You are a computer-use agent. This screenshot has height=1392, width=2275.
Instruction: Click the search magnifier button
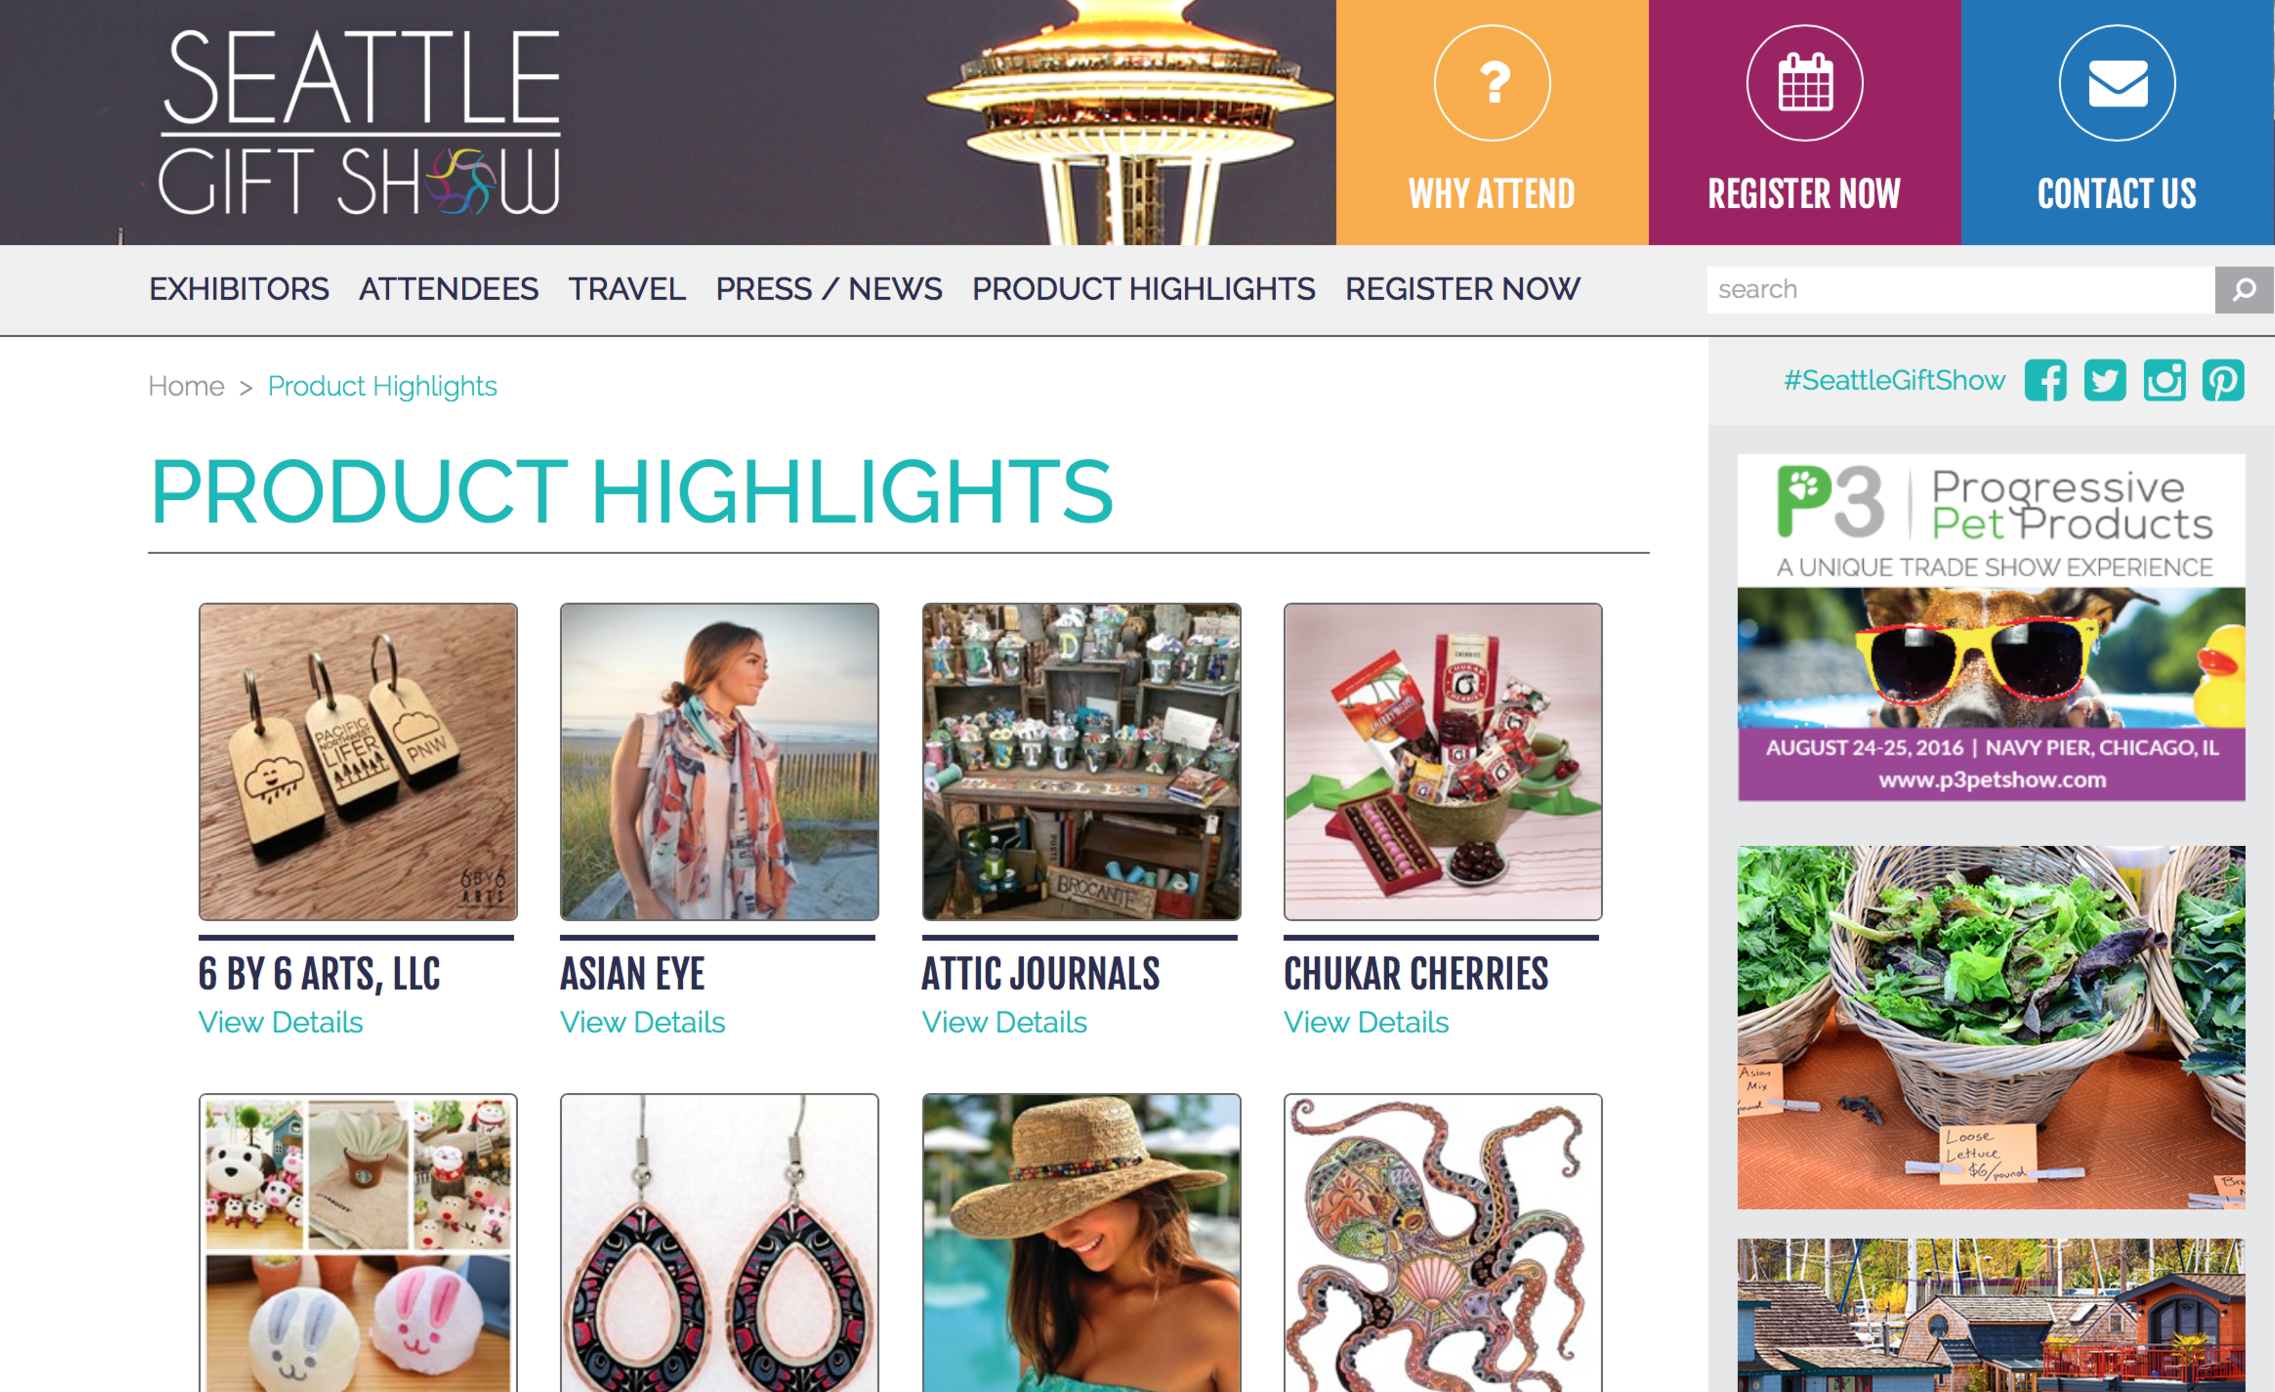pos(2244,290)
